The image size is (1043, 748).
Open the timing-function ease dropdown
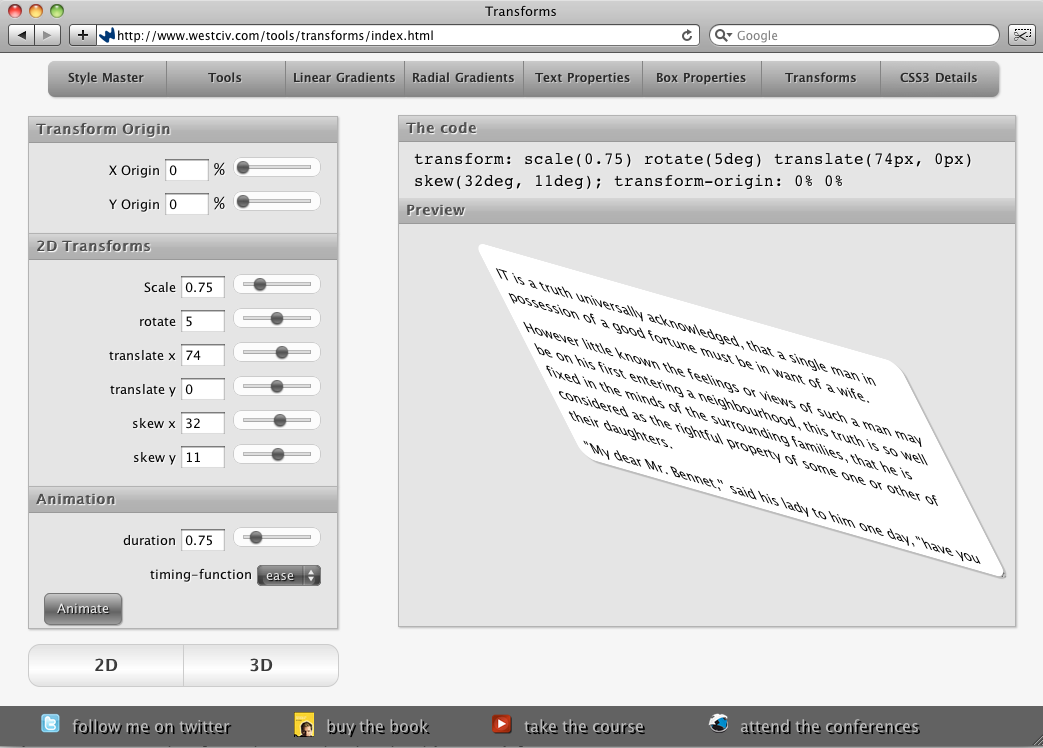point(288,575)
